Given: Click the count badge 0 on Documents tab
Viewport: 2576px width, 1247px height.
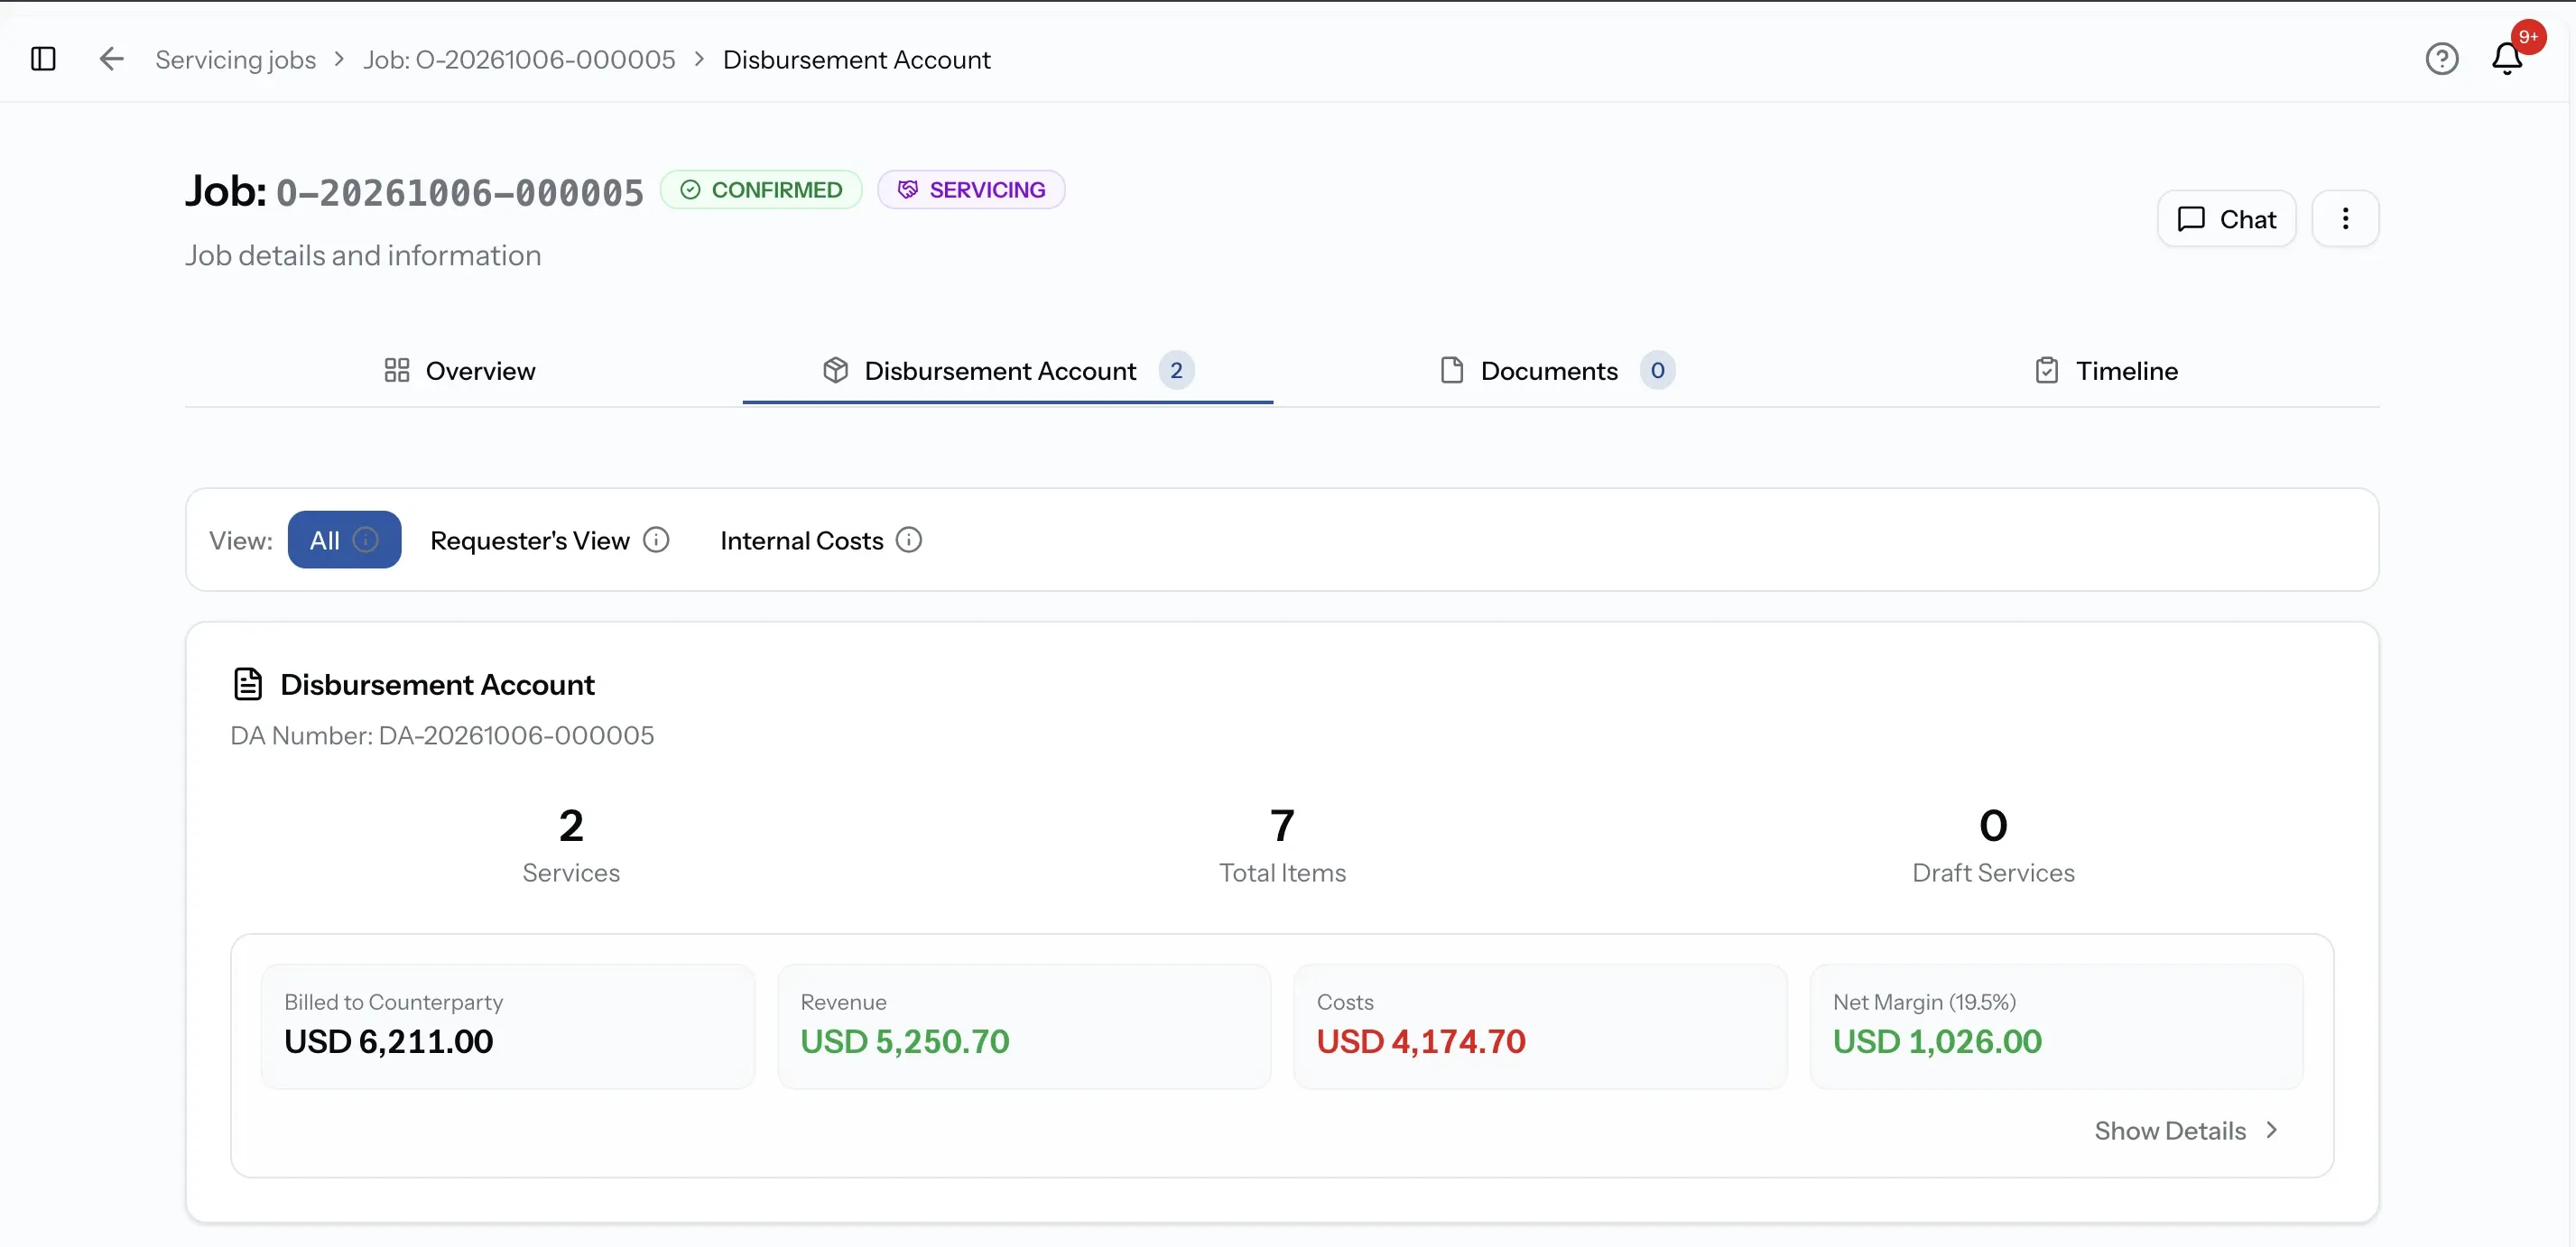Looking at the screenshot, I should [1657, 370].
